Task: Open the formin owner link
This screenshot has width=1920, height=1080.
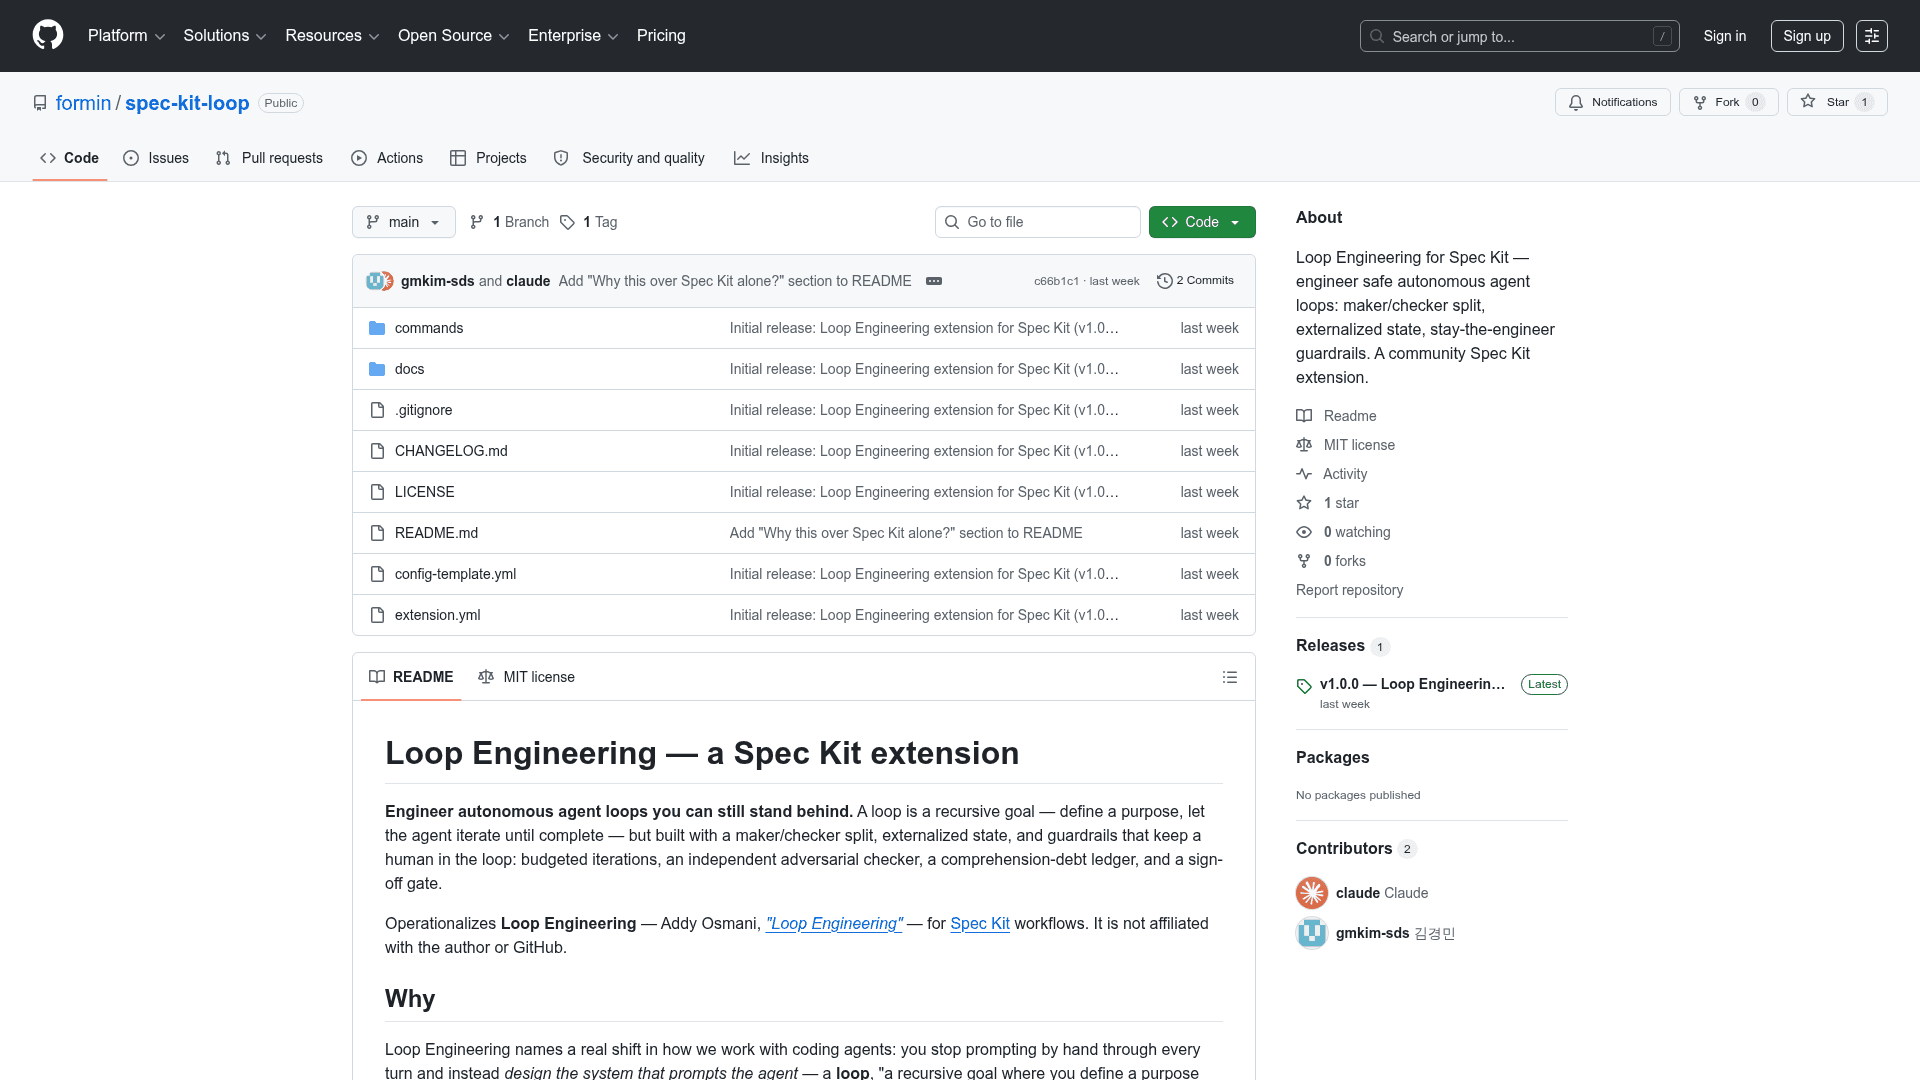Action: (x=84, y=103)
